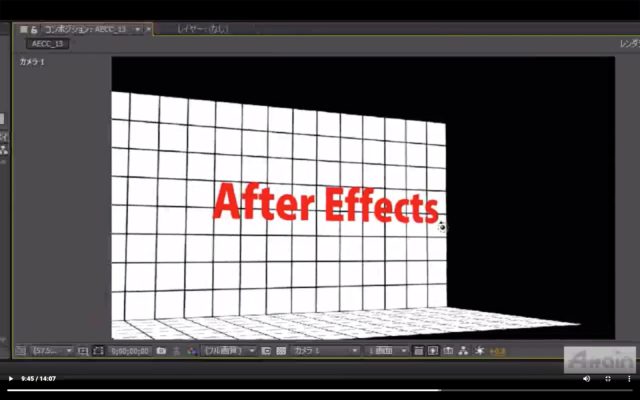Toggle the viewer lock icon

point(34,29)
